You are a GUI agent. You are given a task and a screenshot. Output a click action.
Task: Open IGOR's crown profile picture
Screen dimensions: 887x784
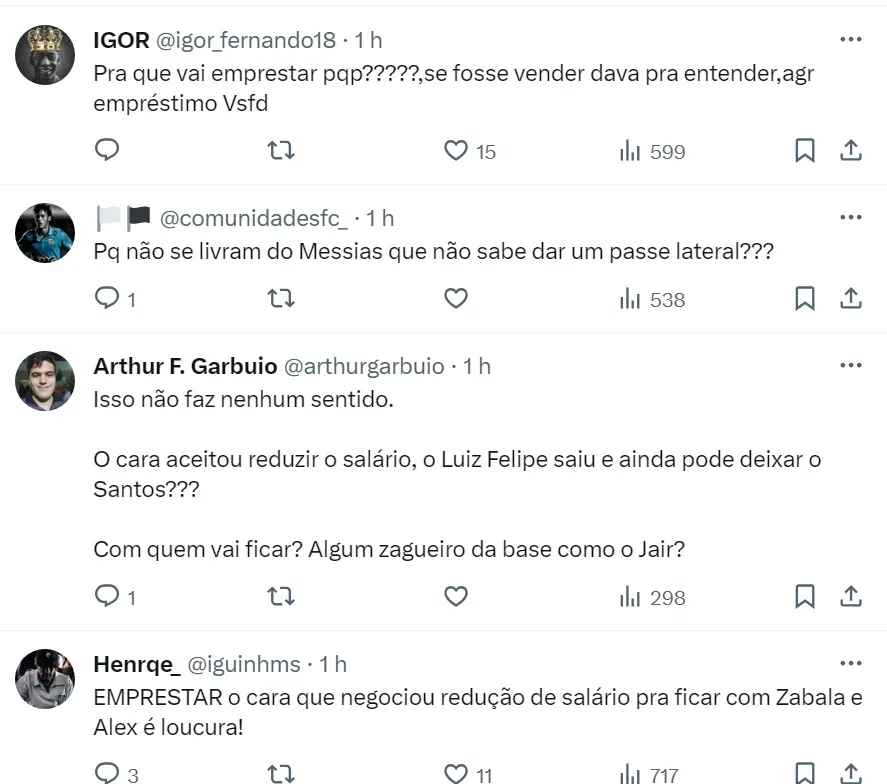45,54
